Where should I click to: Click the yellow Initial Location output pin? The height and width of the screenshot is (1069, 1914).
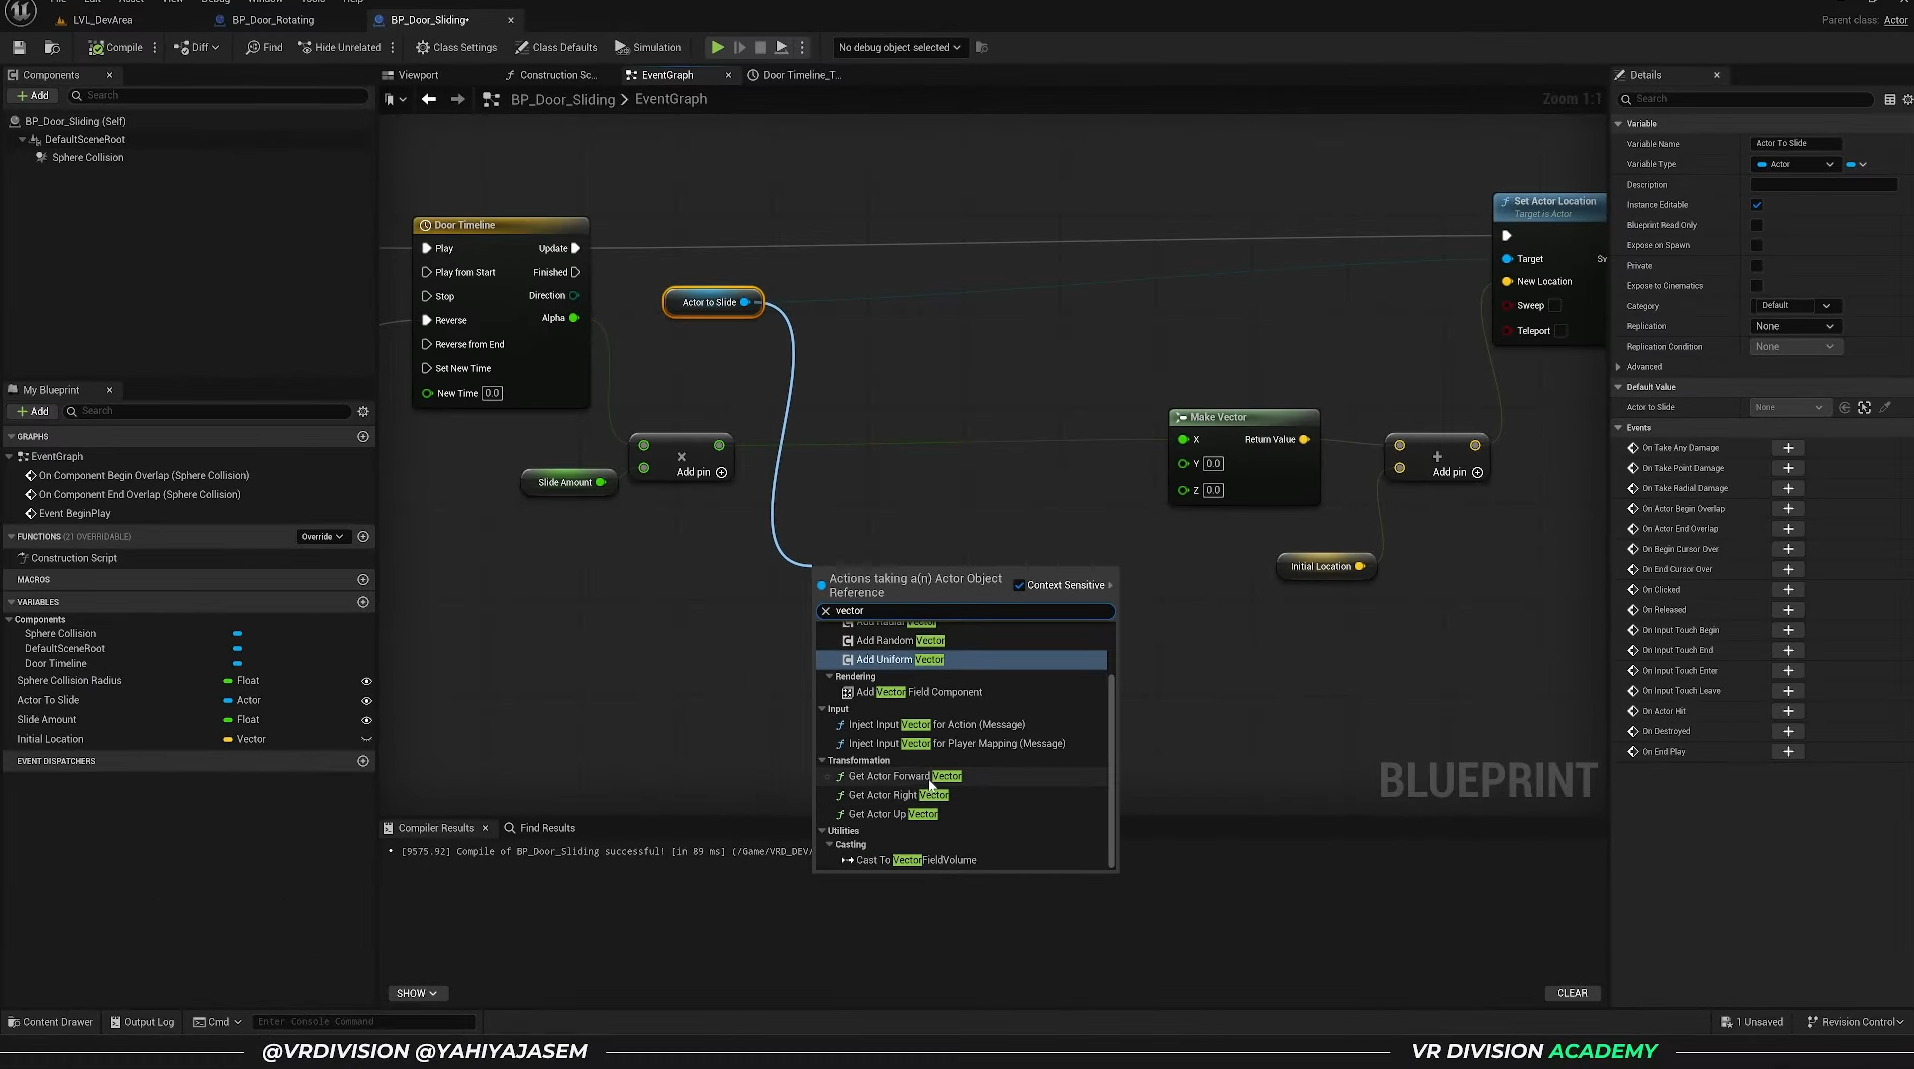click(x=1359, y=566)
